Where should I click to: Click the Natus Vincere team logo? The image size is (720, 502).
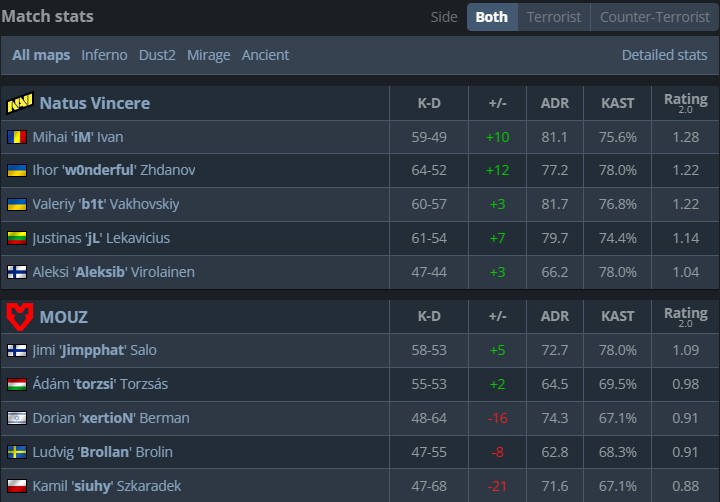coord(20,103)
